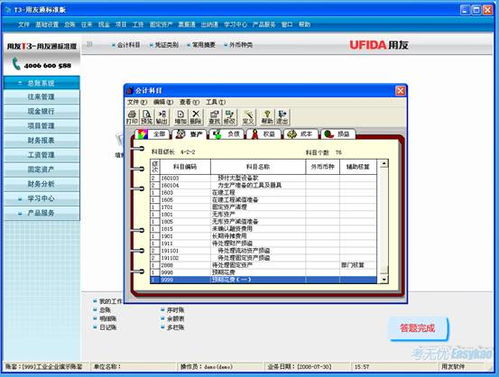499x377 pixels.
Task: Click the 预览 preview toolbar icon
Action: point(146,117)
